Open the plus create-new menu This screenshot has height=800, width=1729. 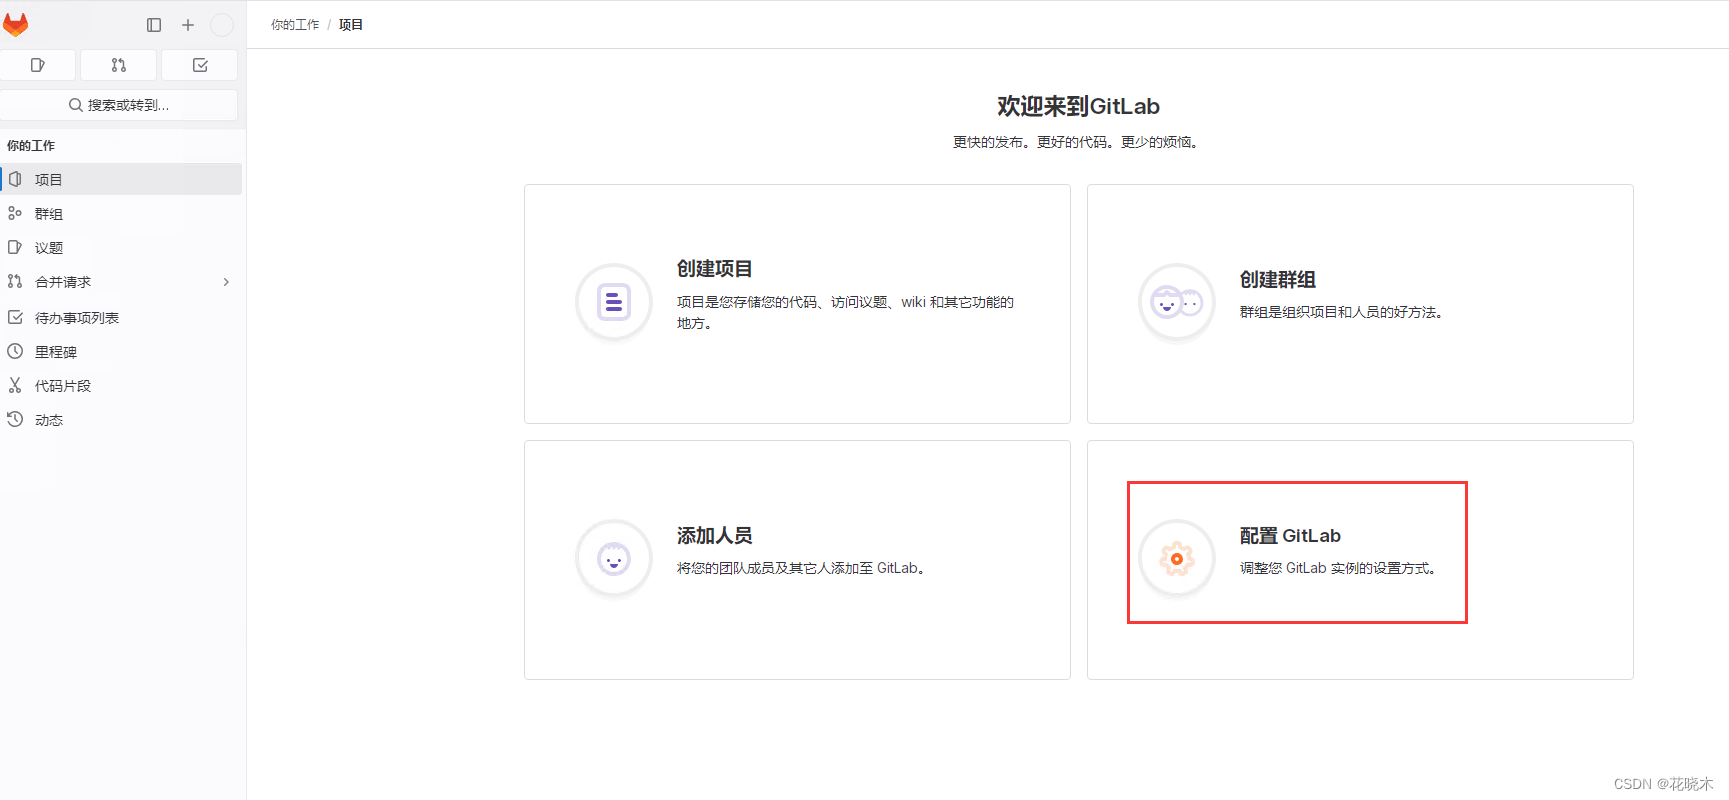pyautogui.click(x=188, y=25)
